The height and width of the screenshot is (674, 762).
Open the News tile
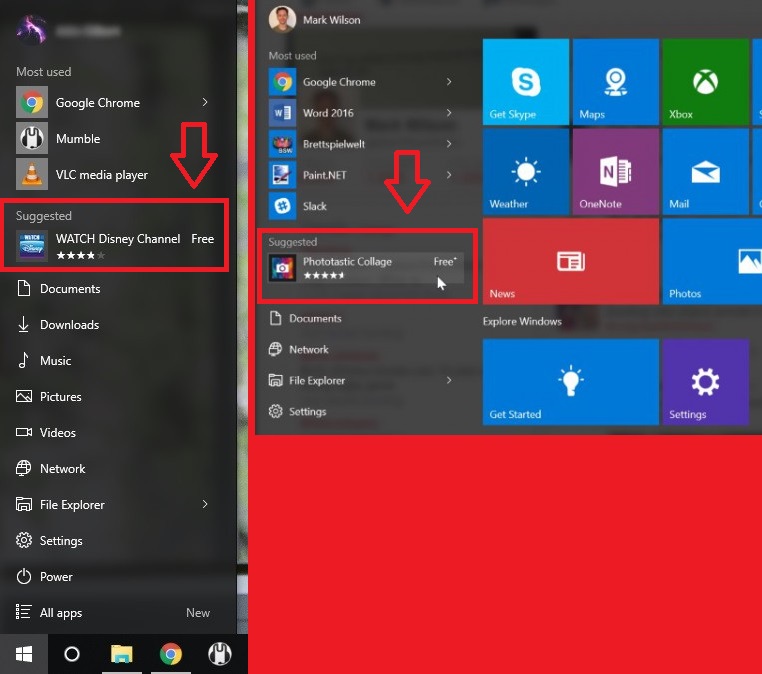(x=571, y=261)
